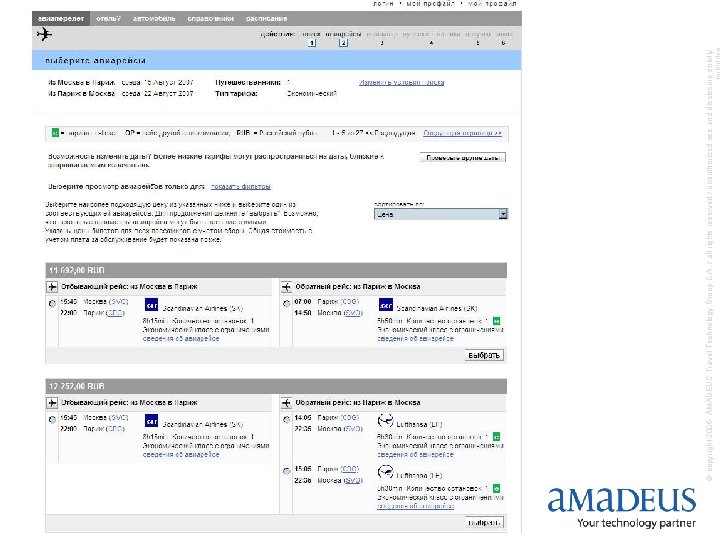720x540 pixels.
Task: Click CDG airport link on 14:05 return
Action: point(349,418)
